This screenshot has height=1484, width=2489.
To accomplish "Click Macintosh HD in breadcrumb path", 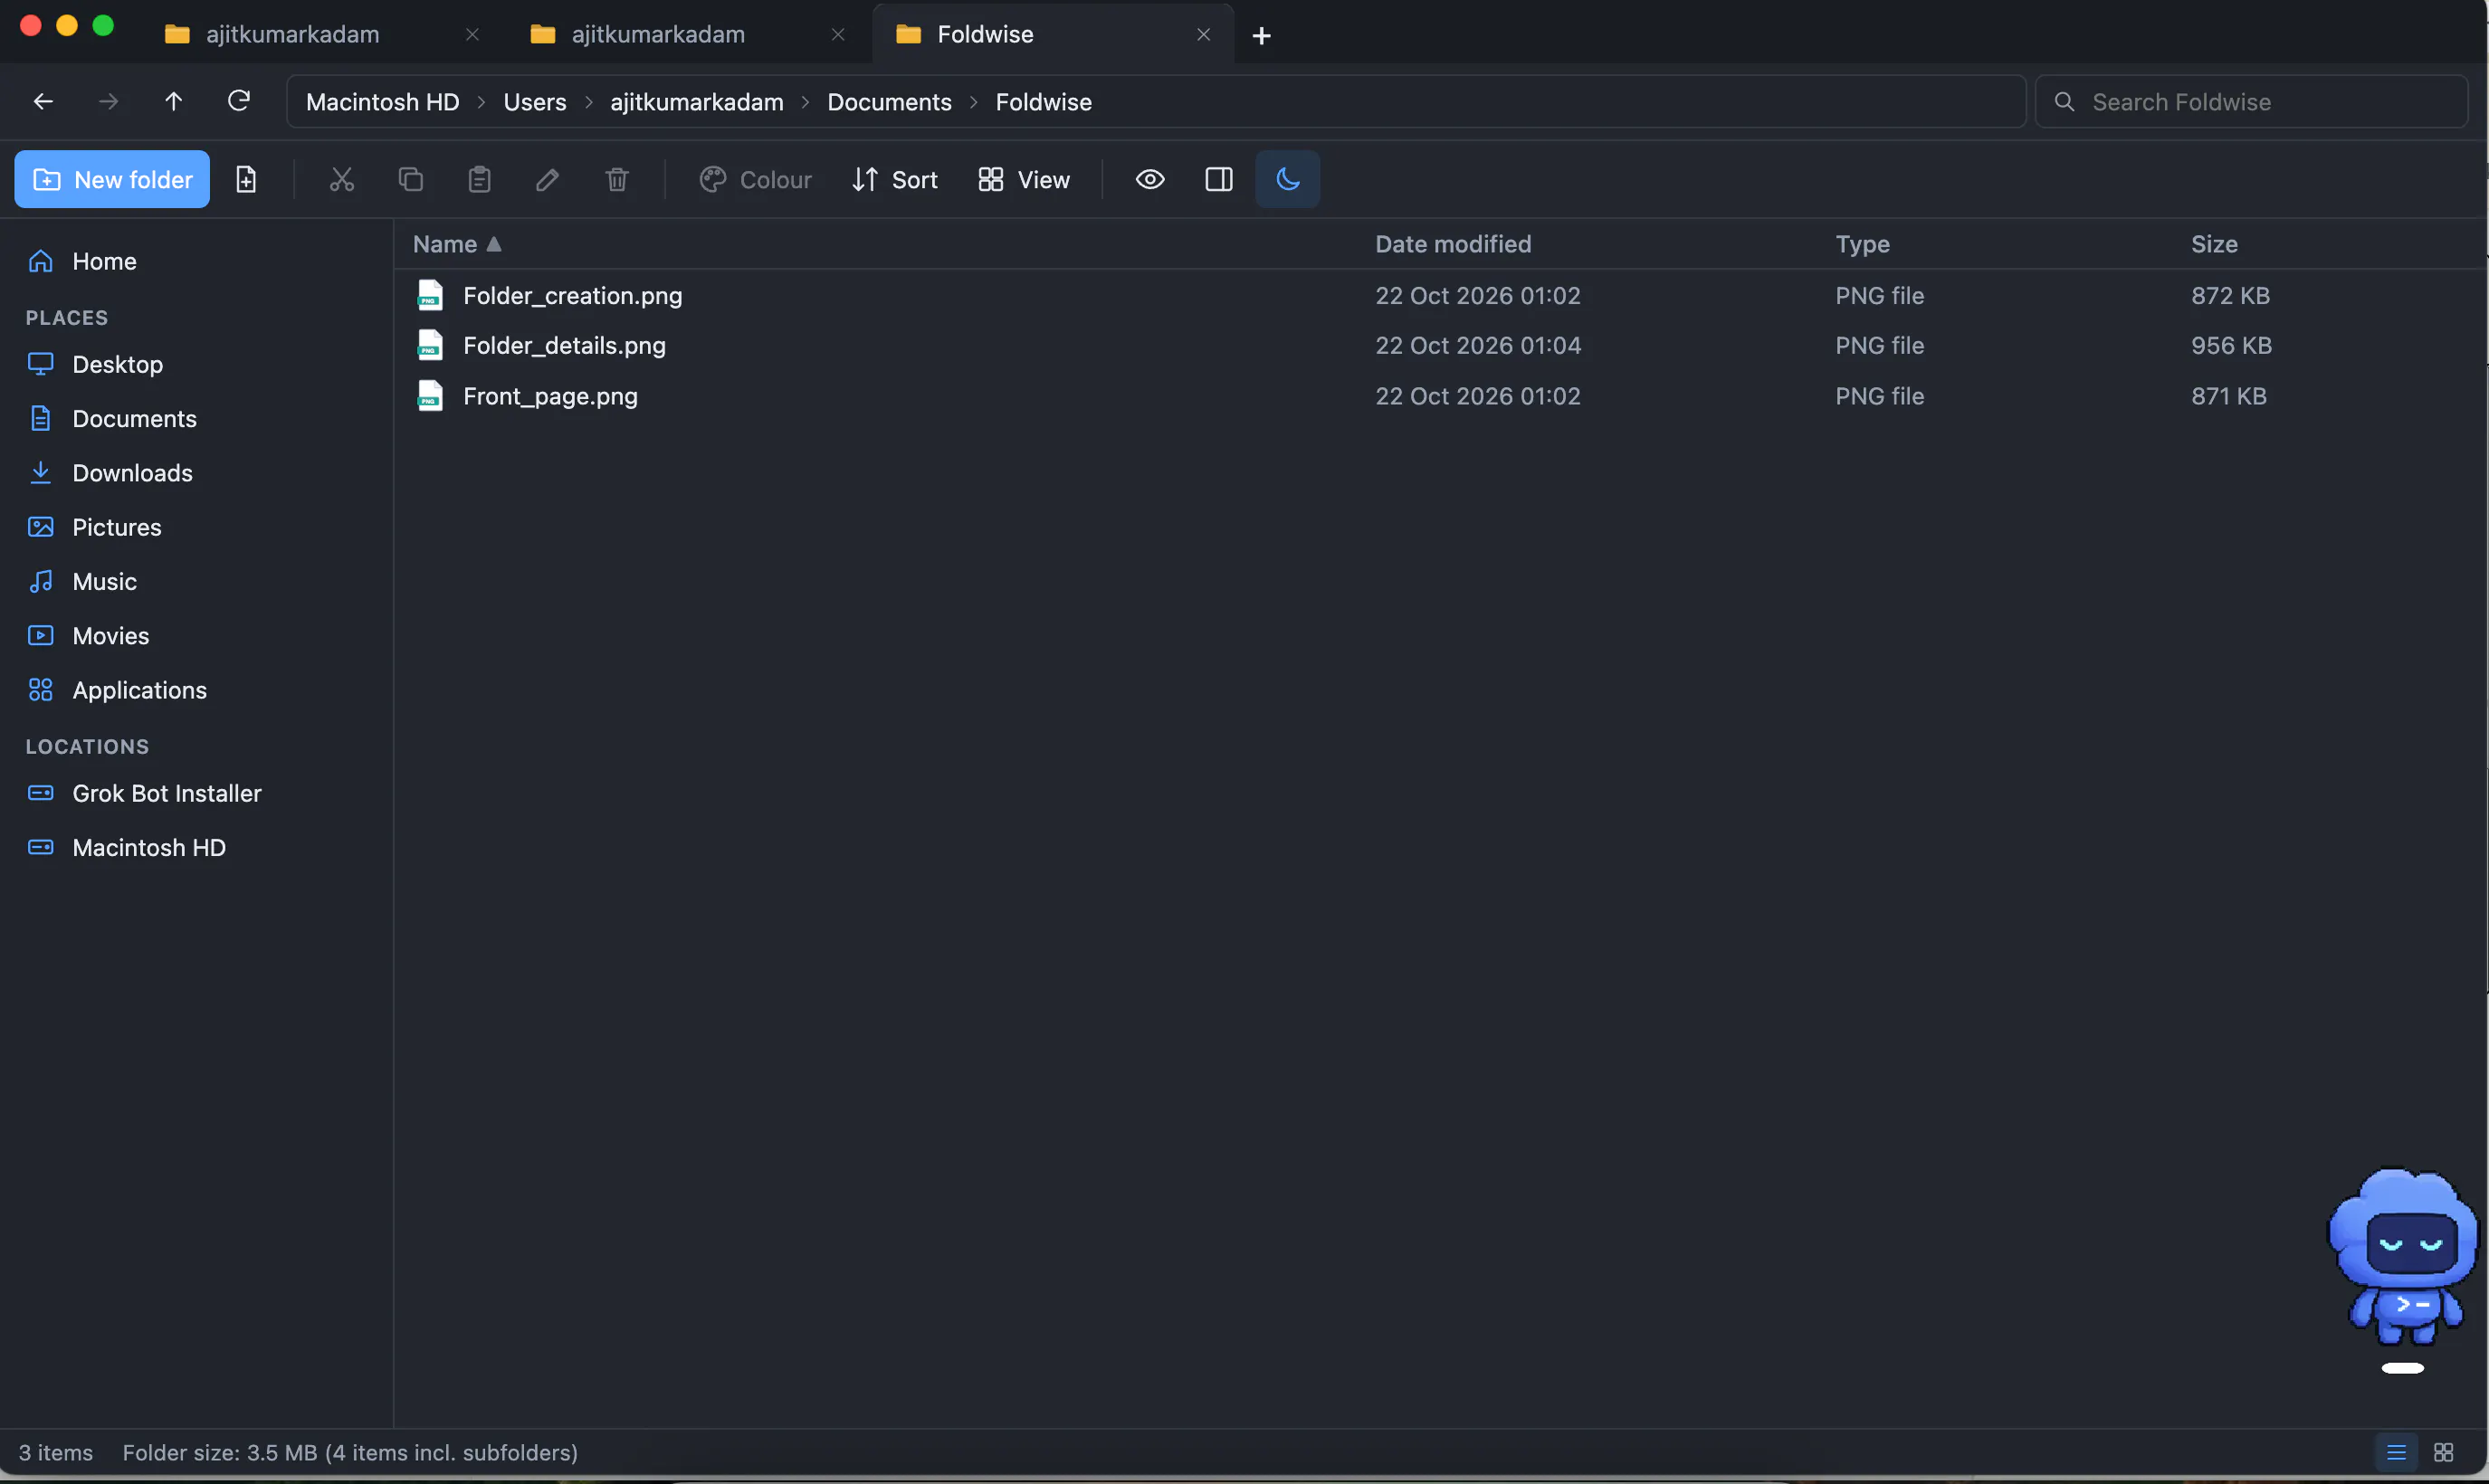I will point(382,102).
